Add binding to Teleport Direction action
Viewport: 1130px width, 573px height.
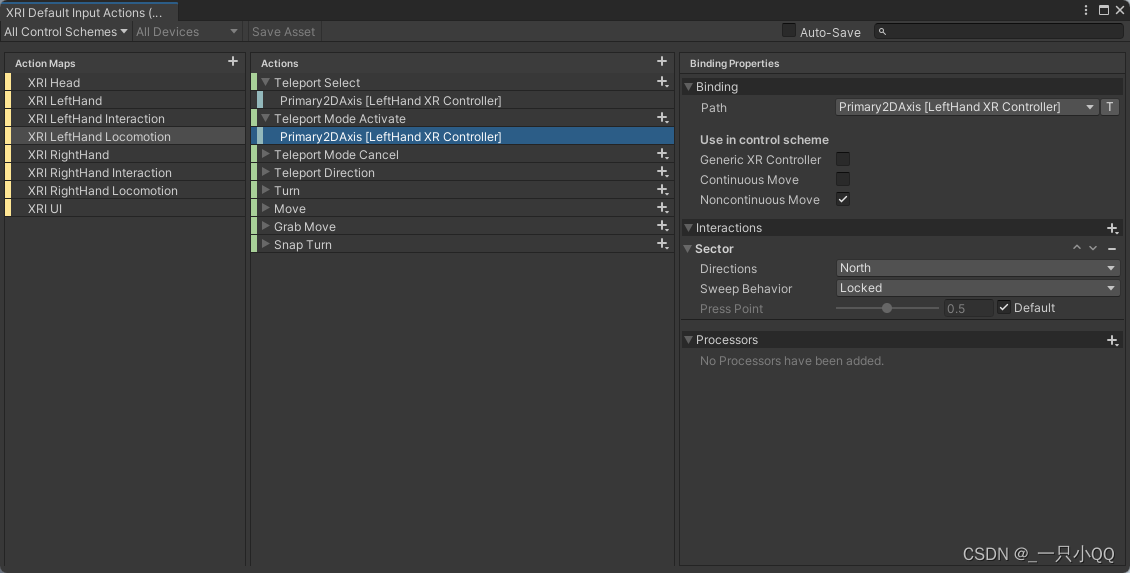pyautogui.click(x=662, y=172)
